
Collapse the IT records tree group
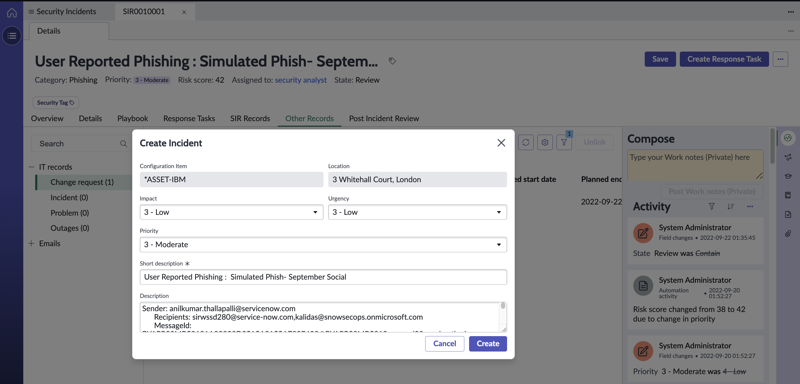[31, 167]
